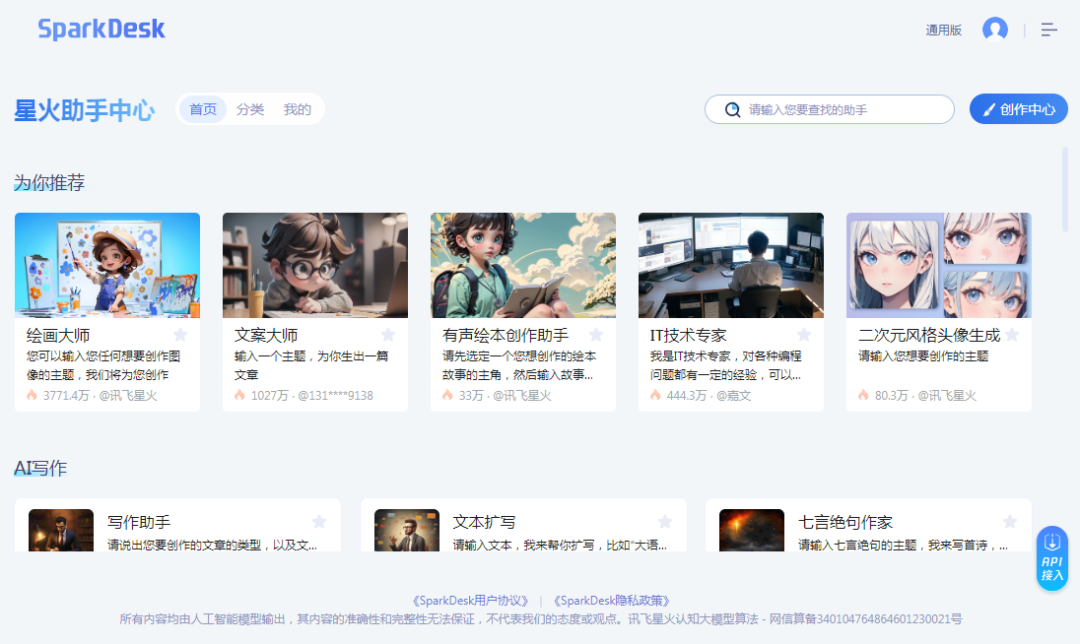Favorite the 有声绘本创作助手 star
Screen dimensions: 1080x644
pyautogui.click(x=596, y=335)
